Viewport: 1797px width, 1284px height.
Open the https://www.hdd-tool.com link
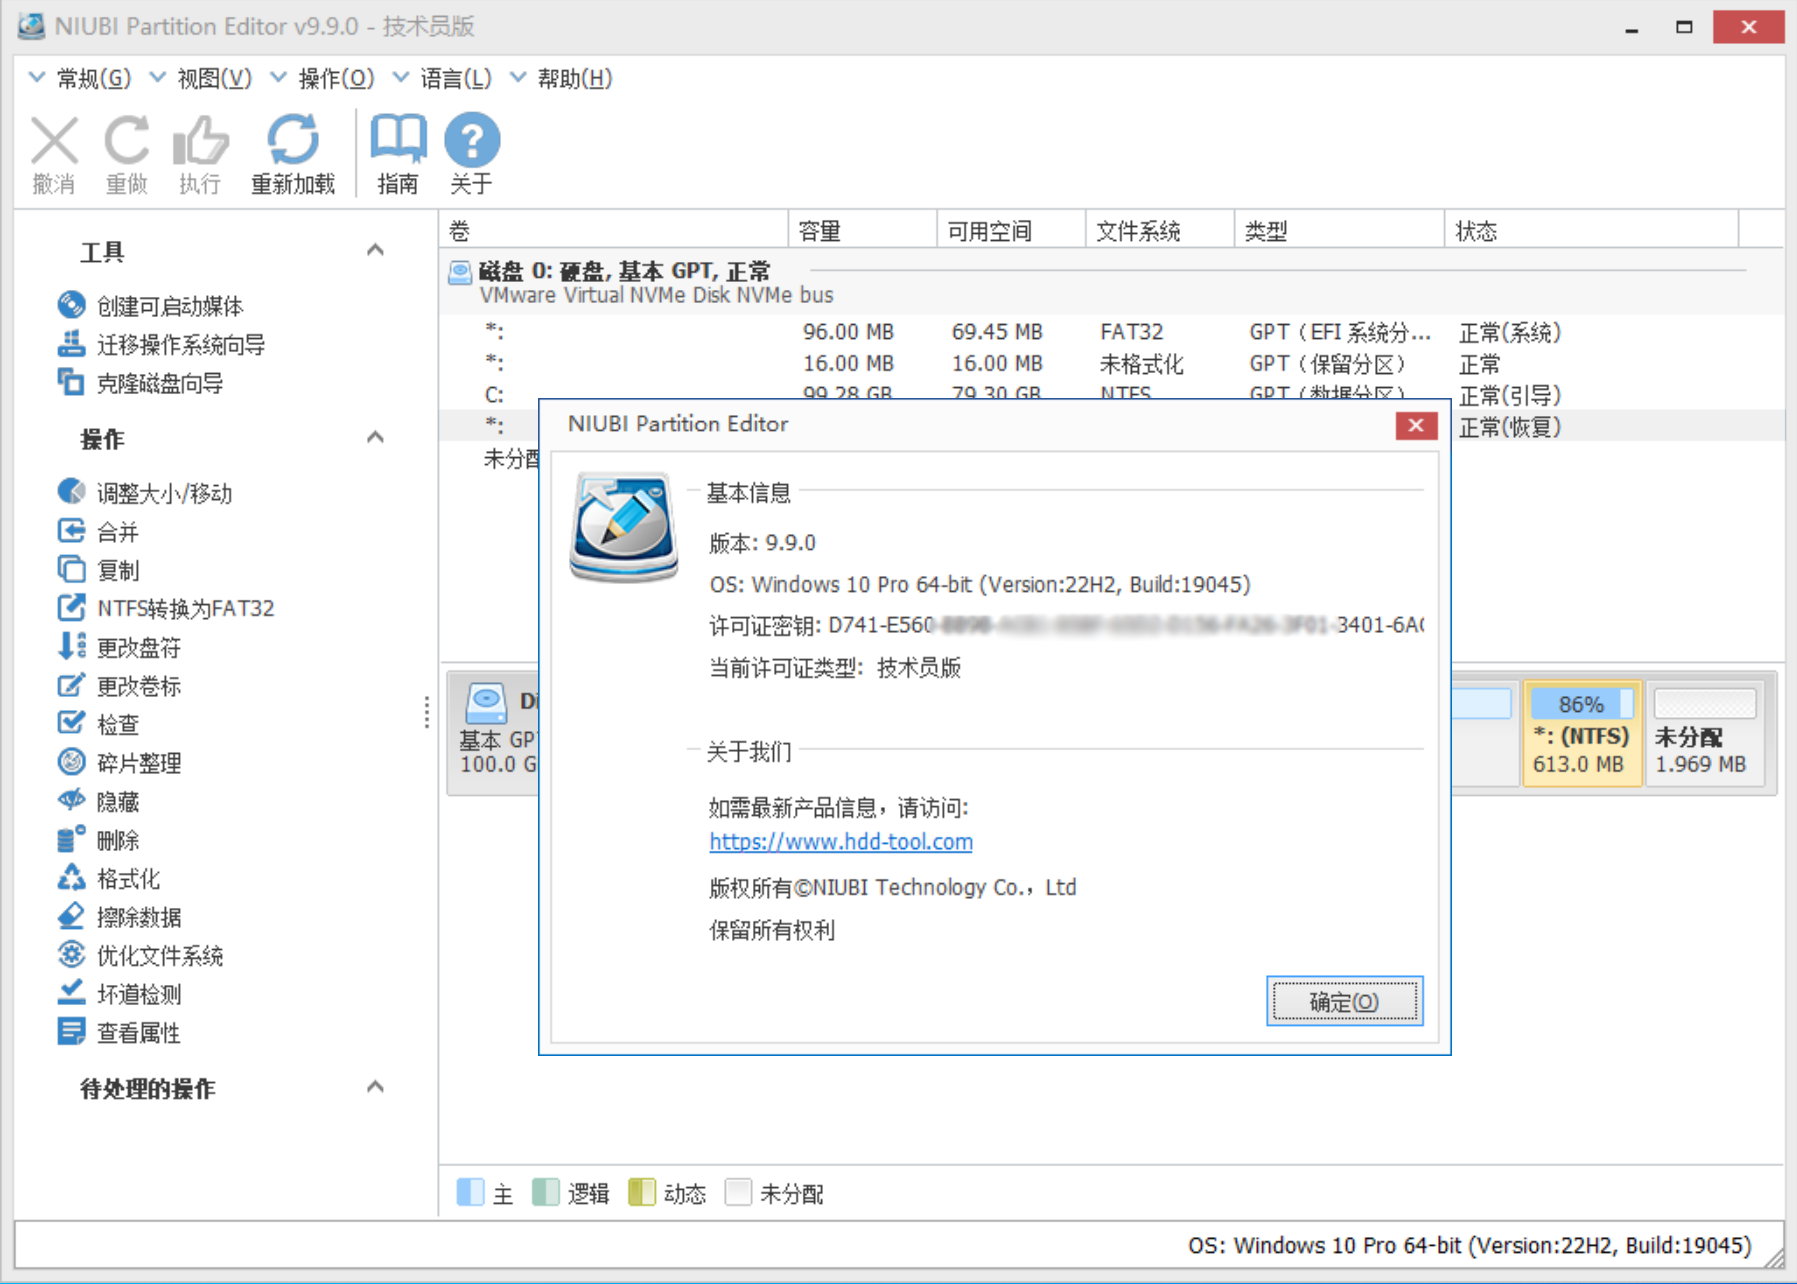pos(841,842)
